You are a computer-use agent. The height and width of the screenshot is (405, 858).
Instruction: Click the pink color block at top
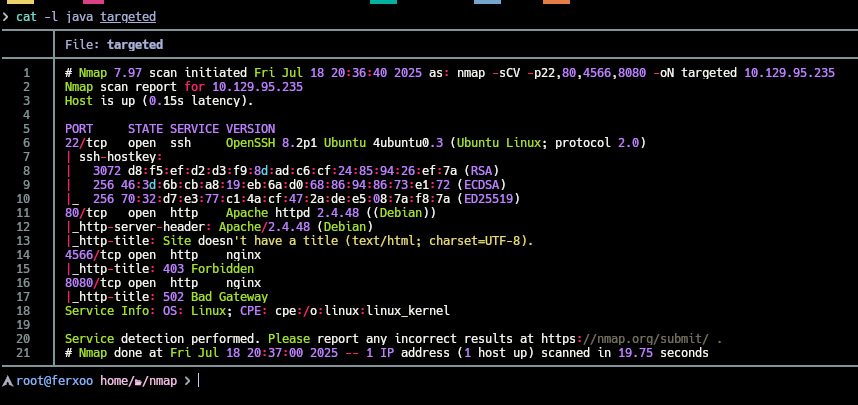click(x=94, y=2)
